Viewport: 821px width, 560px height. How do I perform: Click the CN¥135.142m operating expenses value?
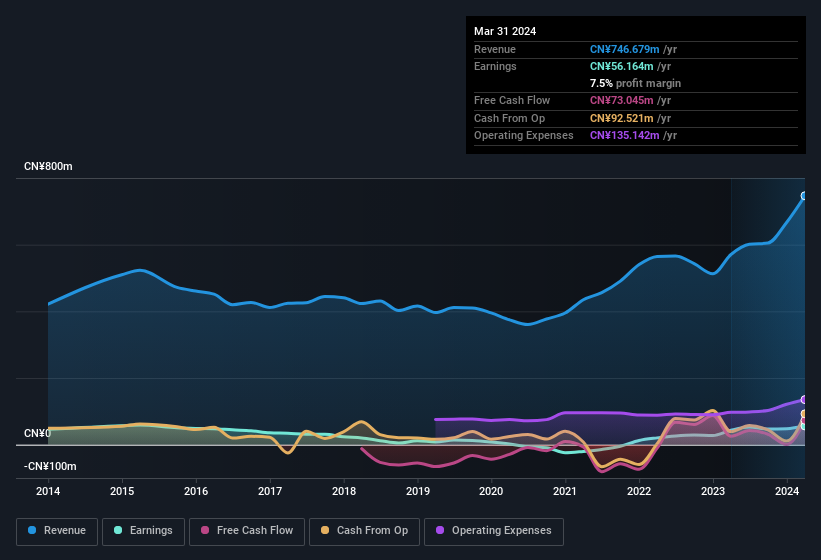[x=624, y=136]
